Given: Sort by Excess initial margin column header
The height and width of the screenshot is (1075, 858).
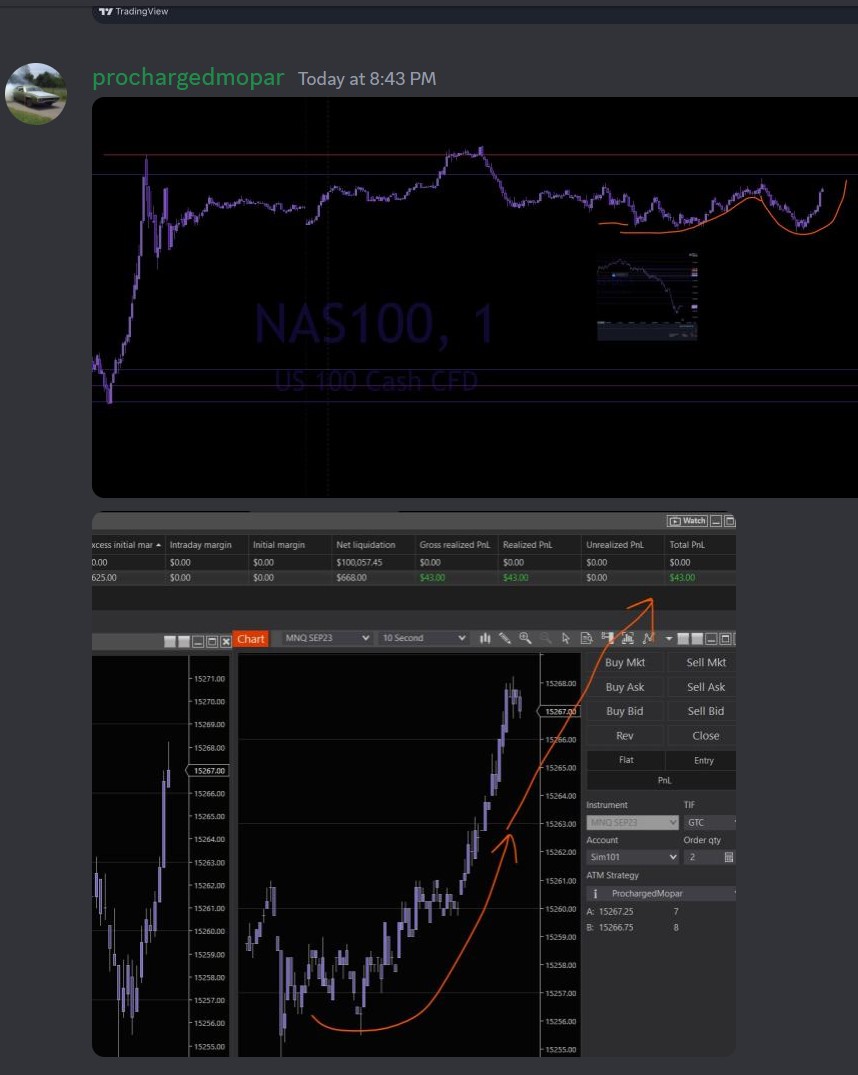Looking at the screenshot, I should click(128, 544).
